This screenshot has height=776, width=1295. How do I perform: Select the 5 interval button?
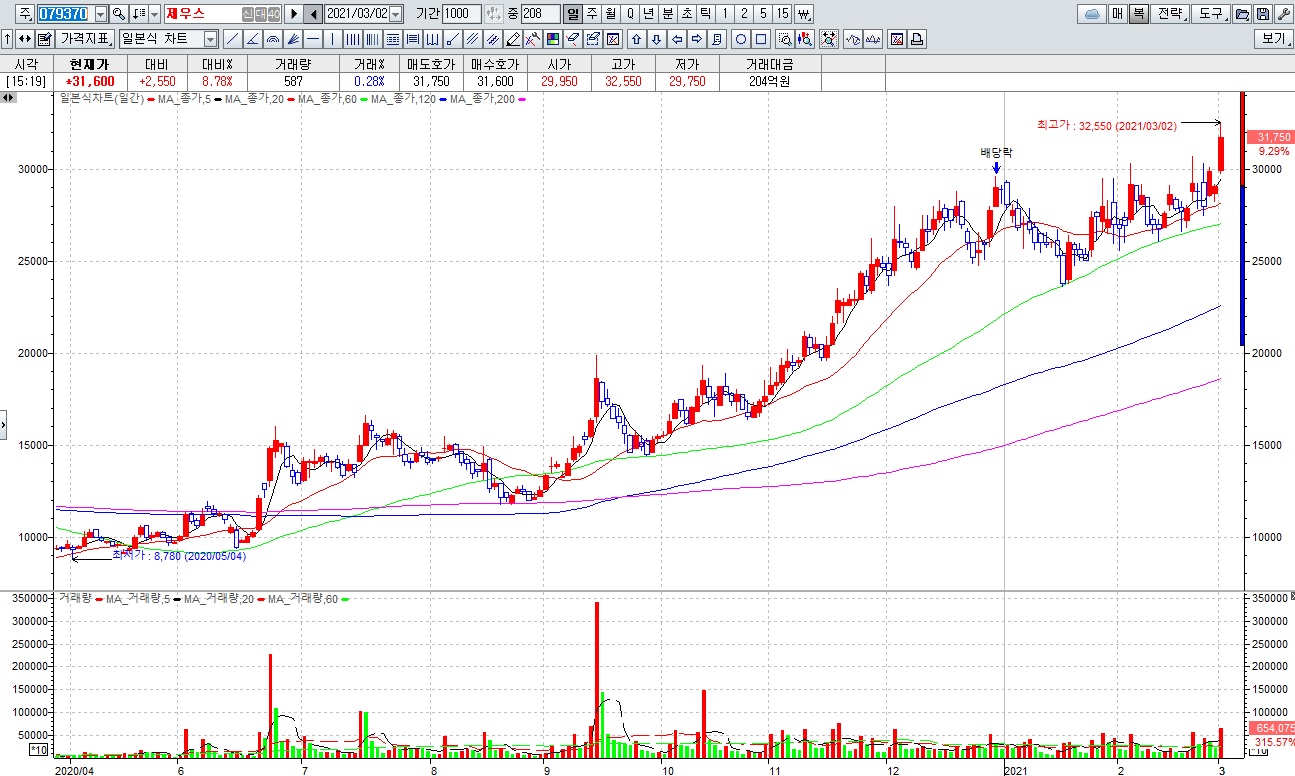pos(763,14)
